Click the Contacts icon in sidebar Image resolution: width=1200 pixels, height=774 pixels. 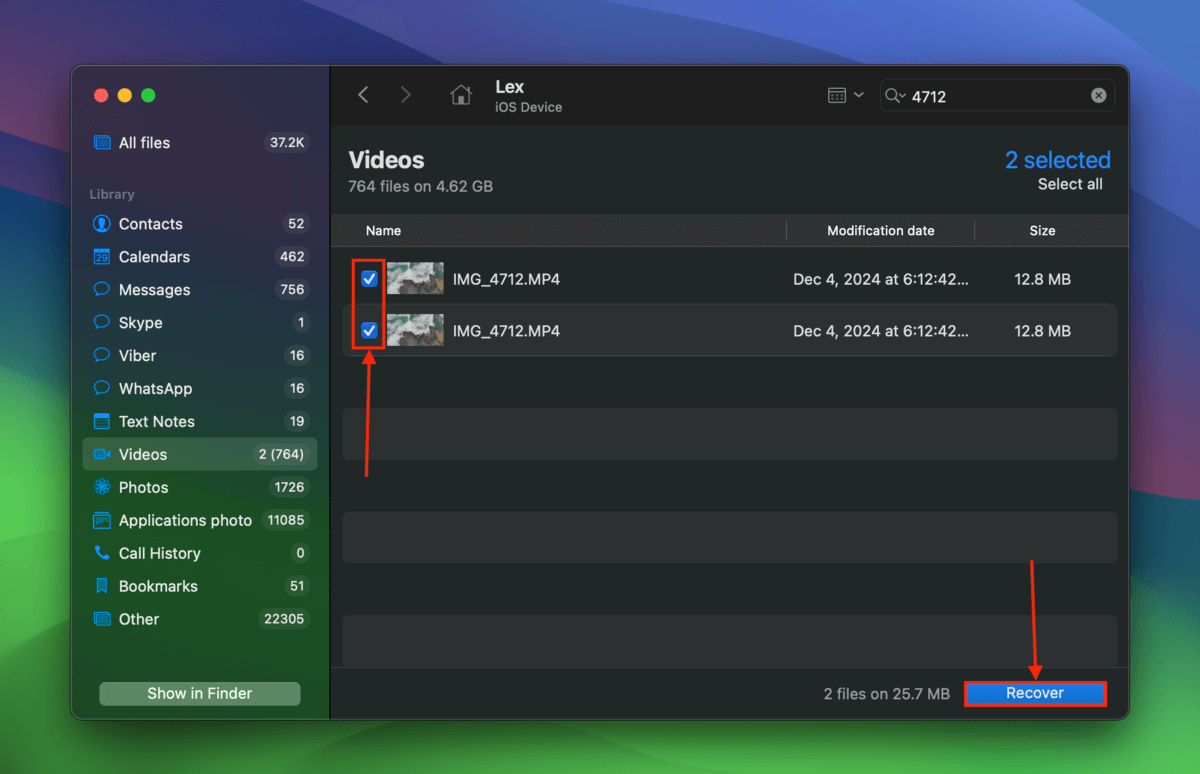101,224
